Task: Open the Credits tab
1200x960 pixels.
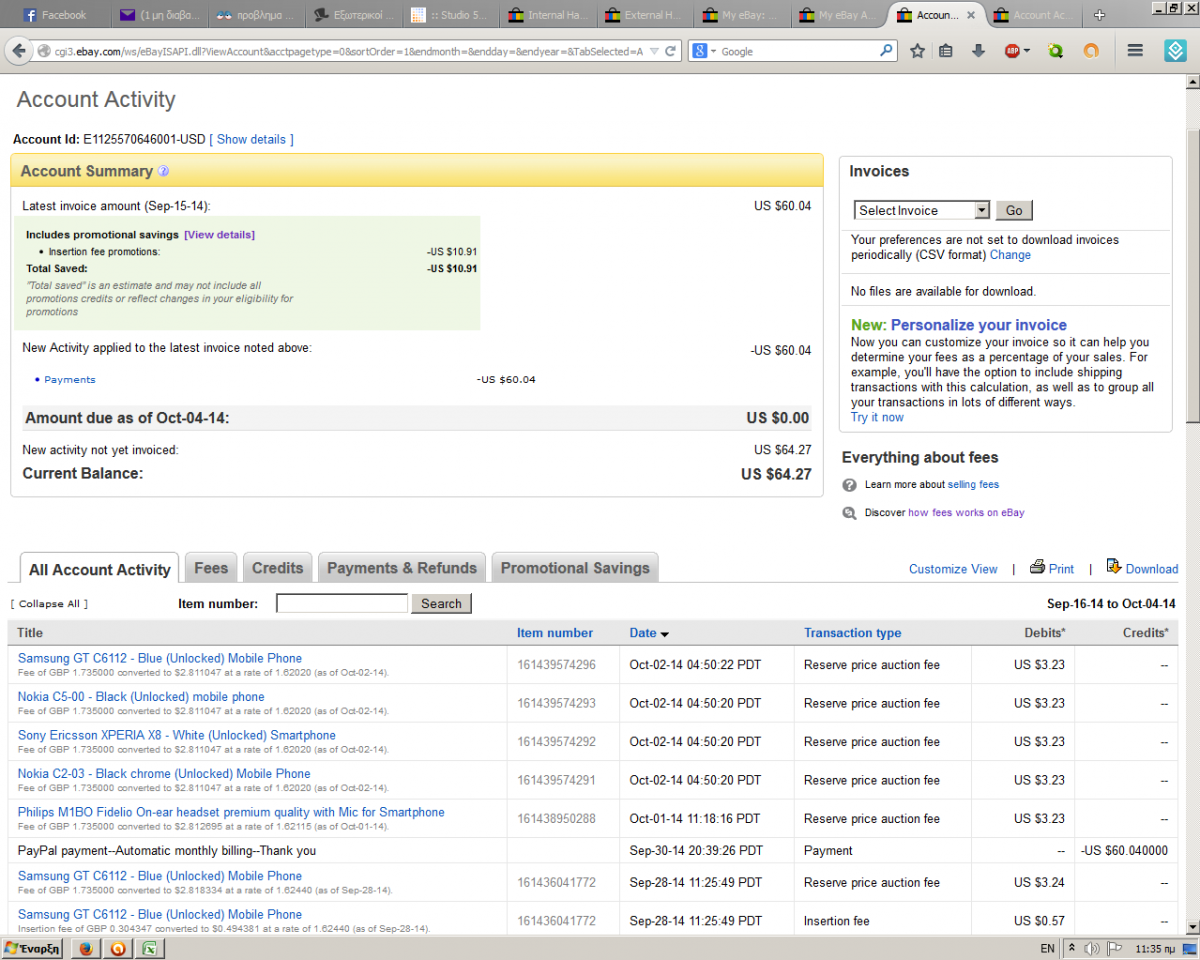Action: pyautogui.click(x=277, y=568)
